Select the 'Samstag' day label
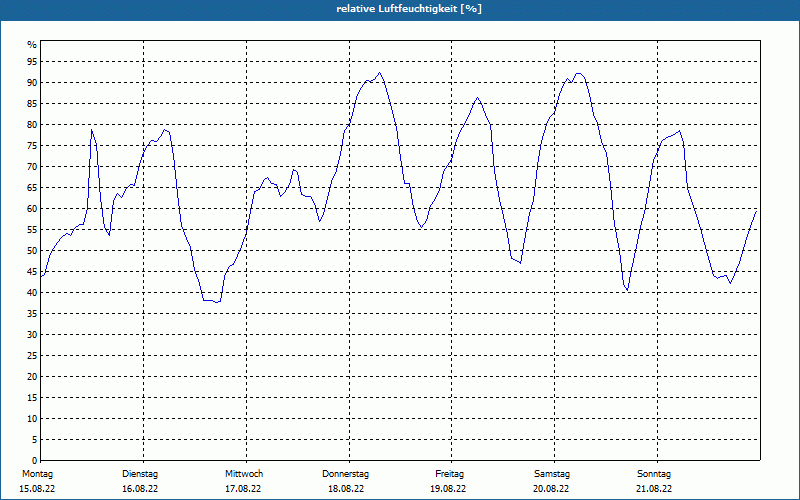Screen dimensions: 800x500 552,474
